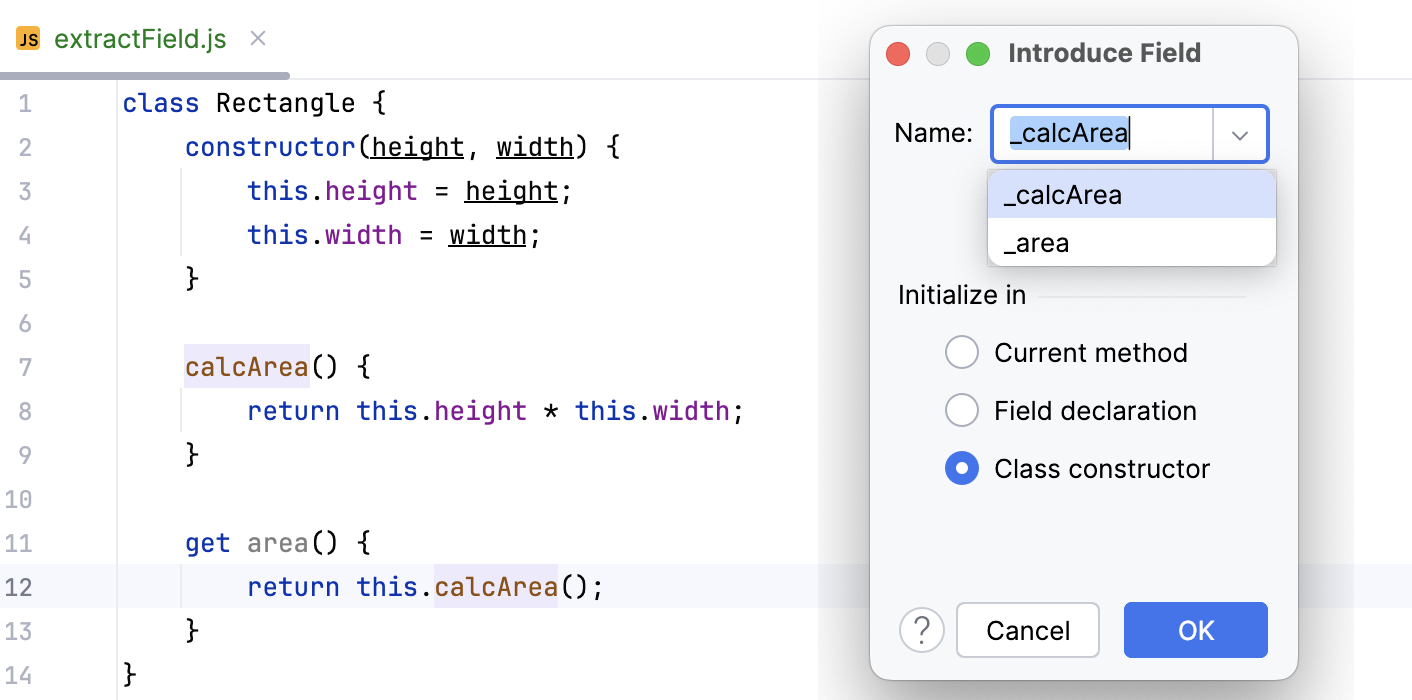The width and height of the screenshot is (1412, 700).
Task: Switch to the extractField.js tab
Action: (138, 39)
